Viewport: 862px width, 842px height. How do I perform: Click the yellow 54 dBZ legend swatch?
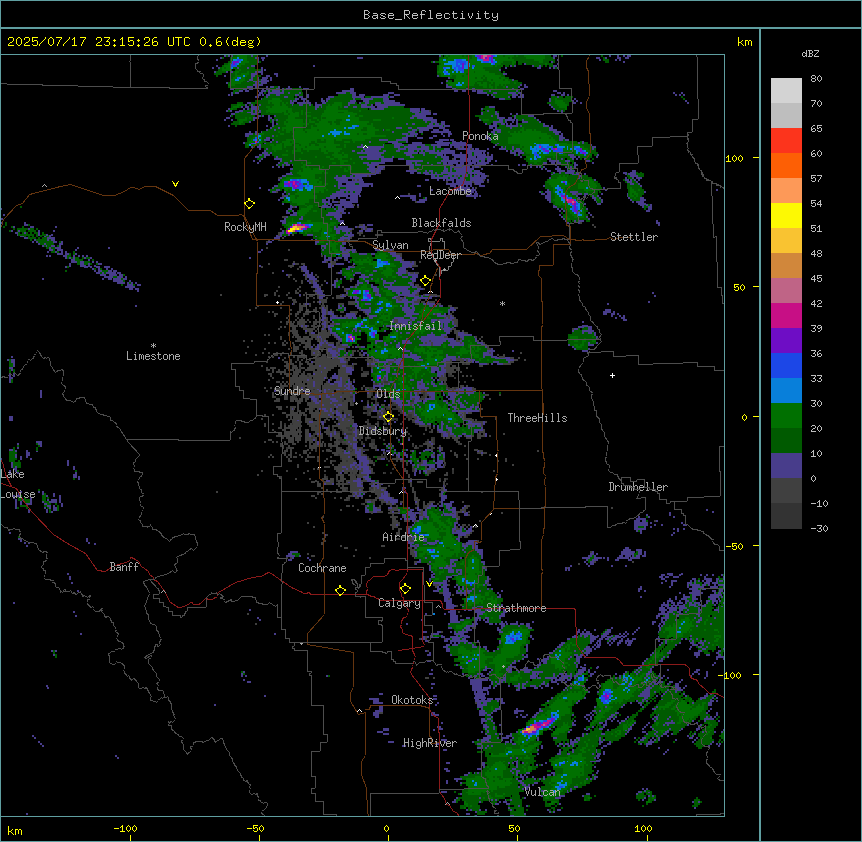pos(786,215)
